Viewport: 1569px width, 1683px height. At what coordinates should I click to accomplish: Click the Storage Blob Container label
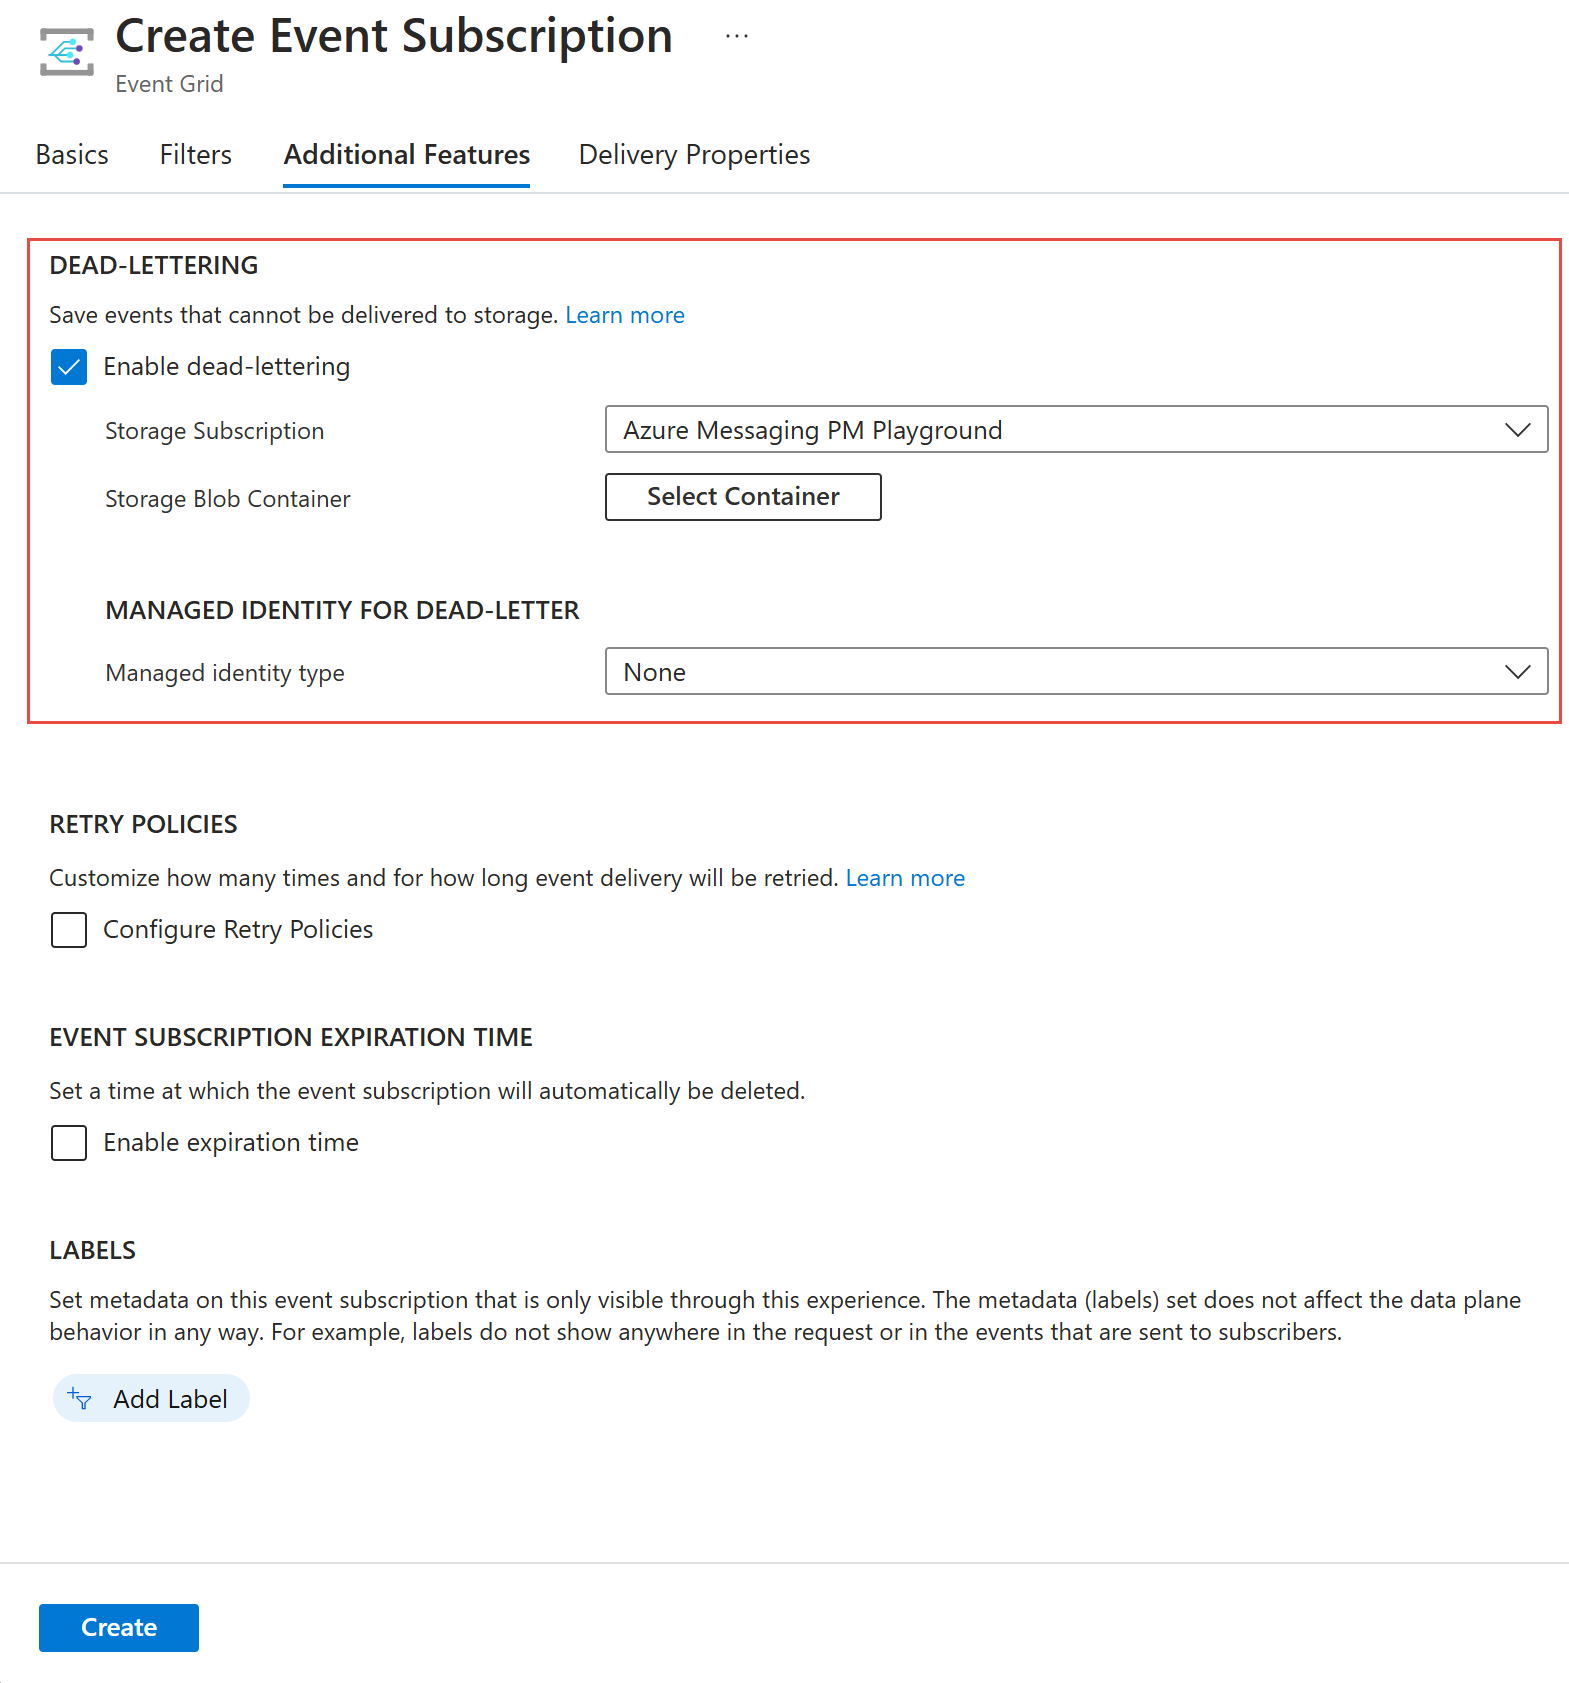coord(228,499)
